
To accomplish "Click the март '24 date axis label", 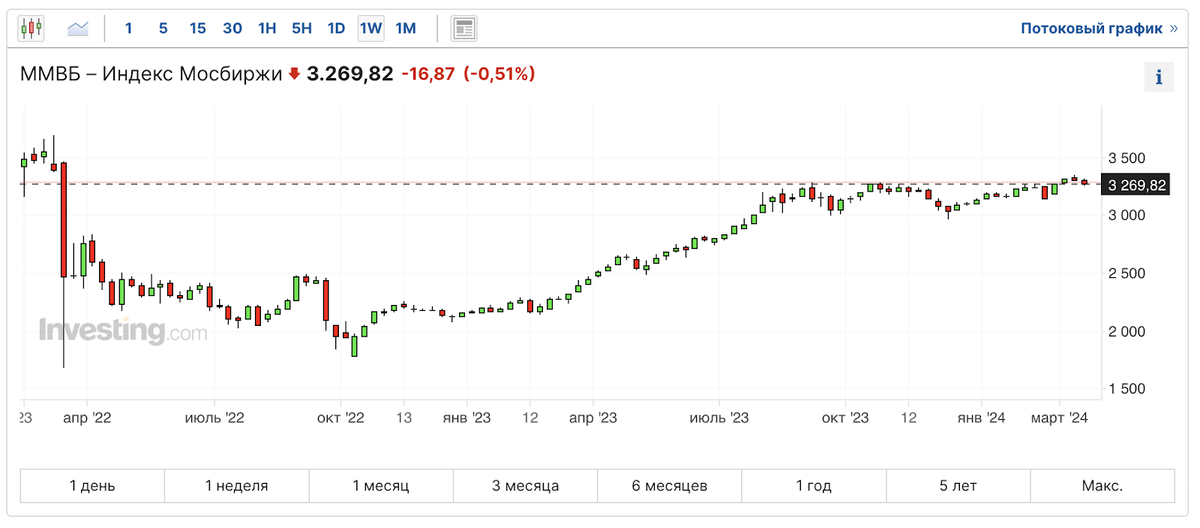I will [x=1059, y=417].
